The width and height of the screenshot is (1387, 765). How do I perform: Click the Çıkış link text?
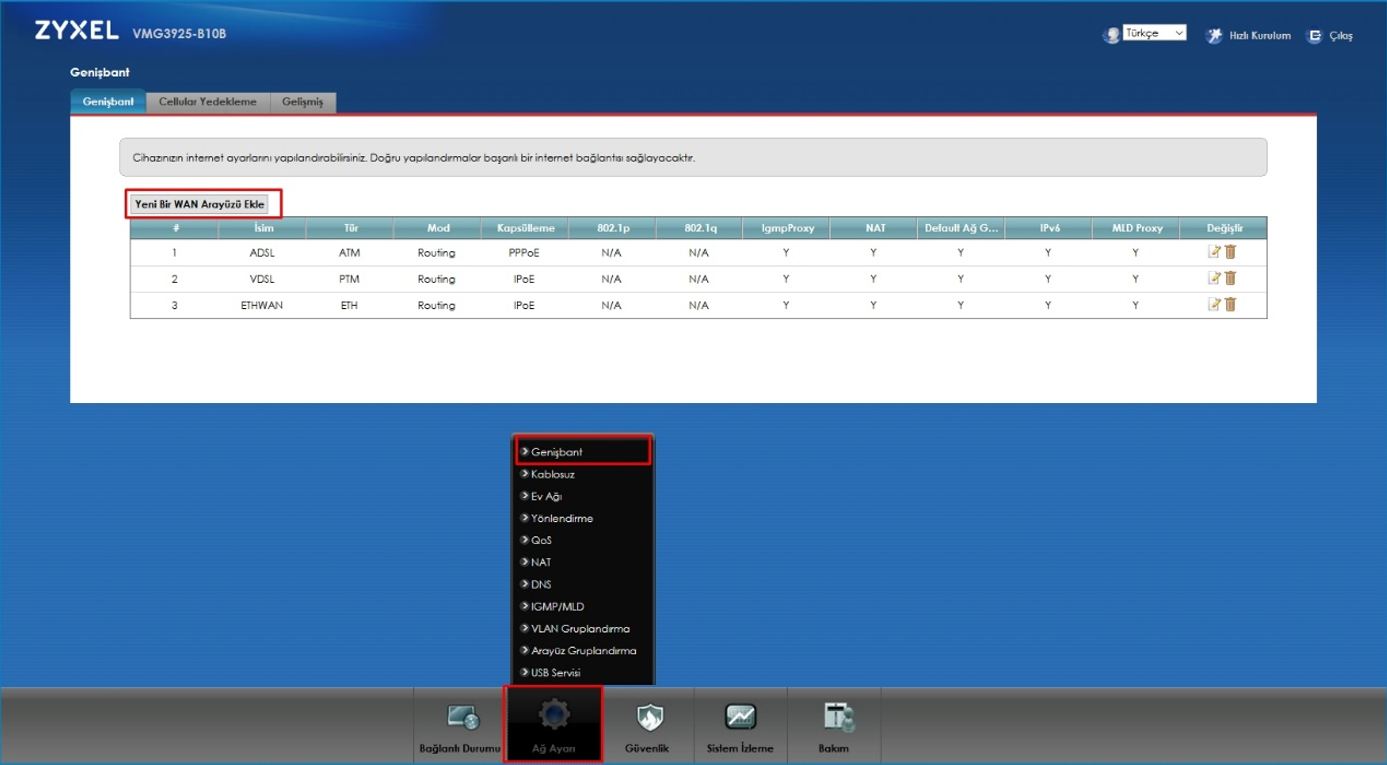pos(1340,36)
